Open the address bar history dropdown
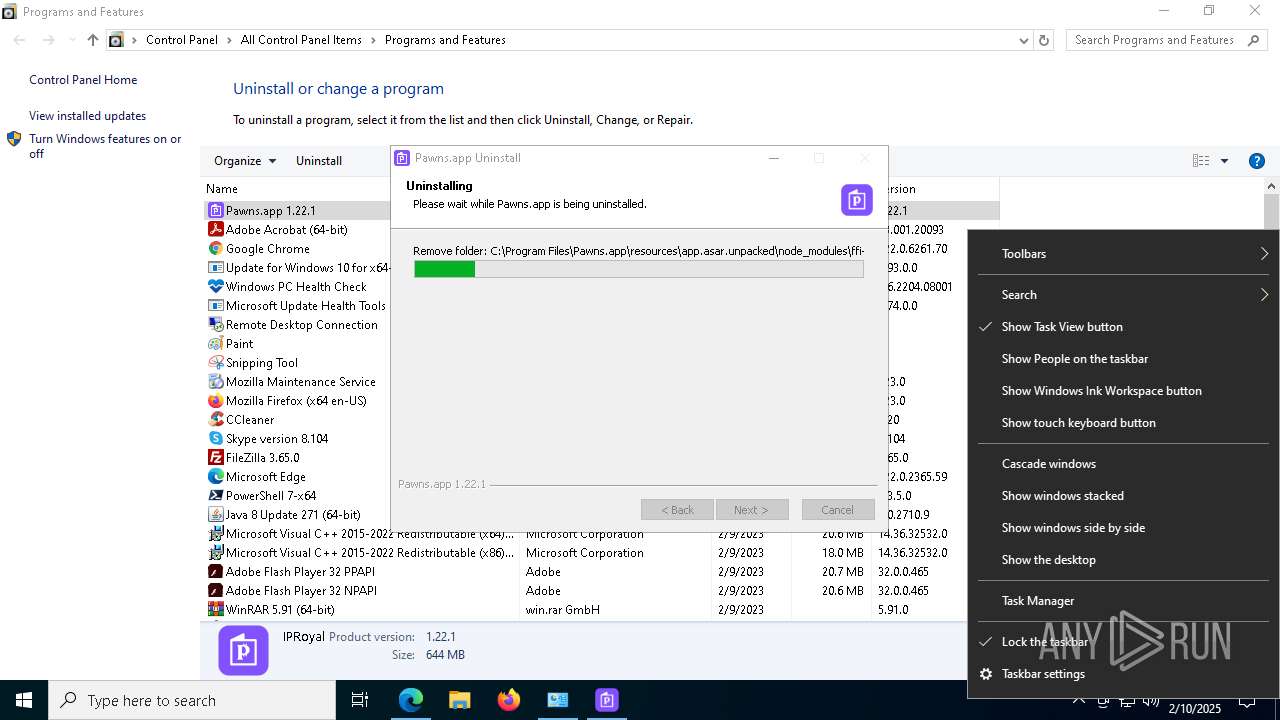 tap(1023, 40)
